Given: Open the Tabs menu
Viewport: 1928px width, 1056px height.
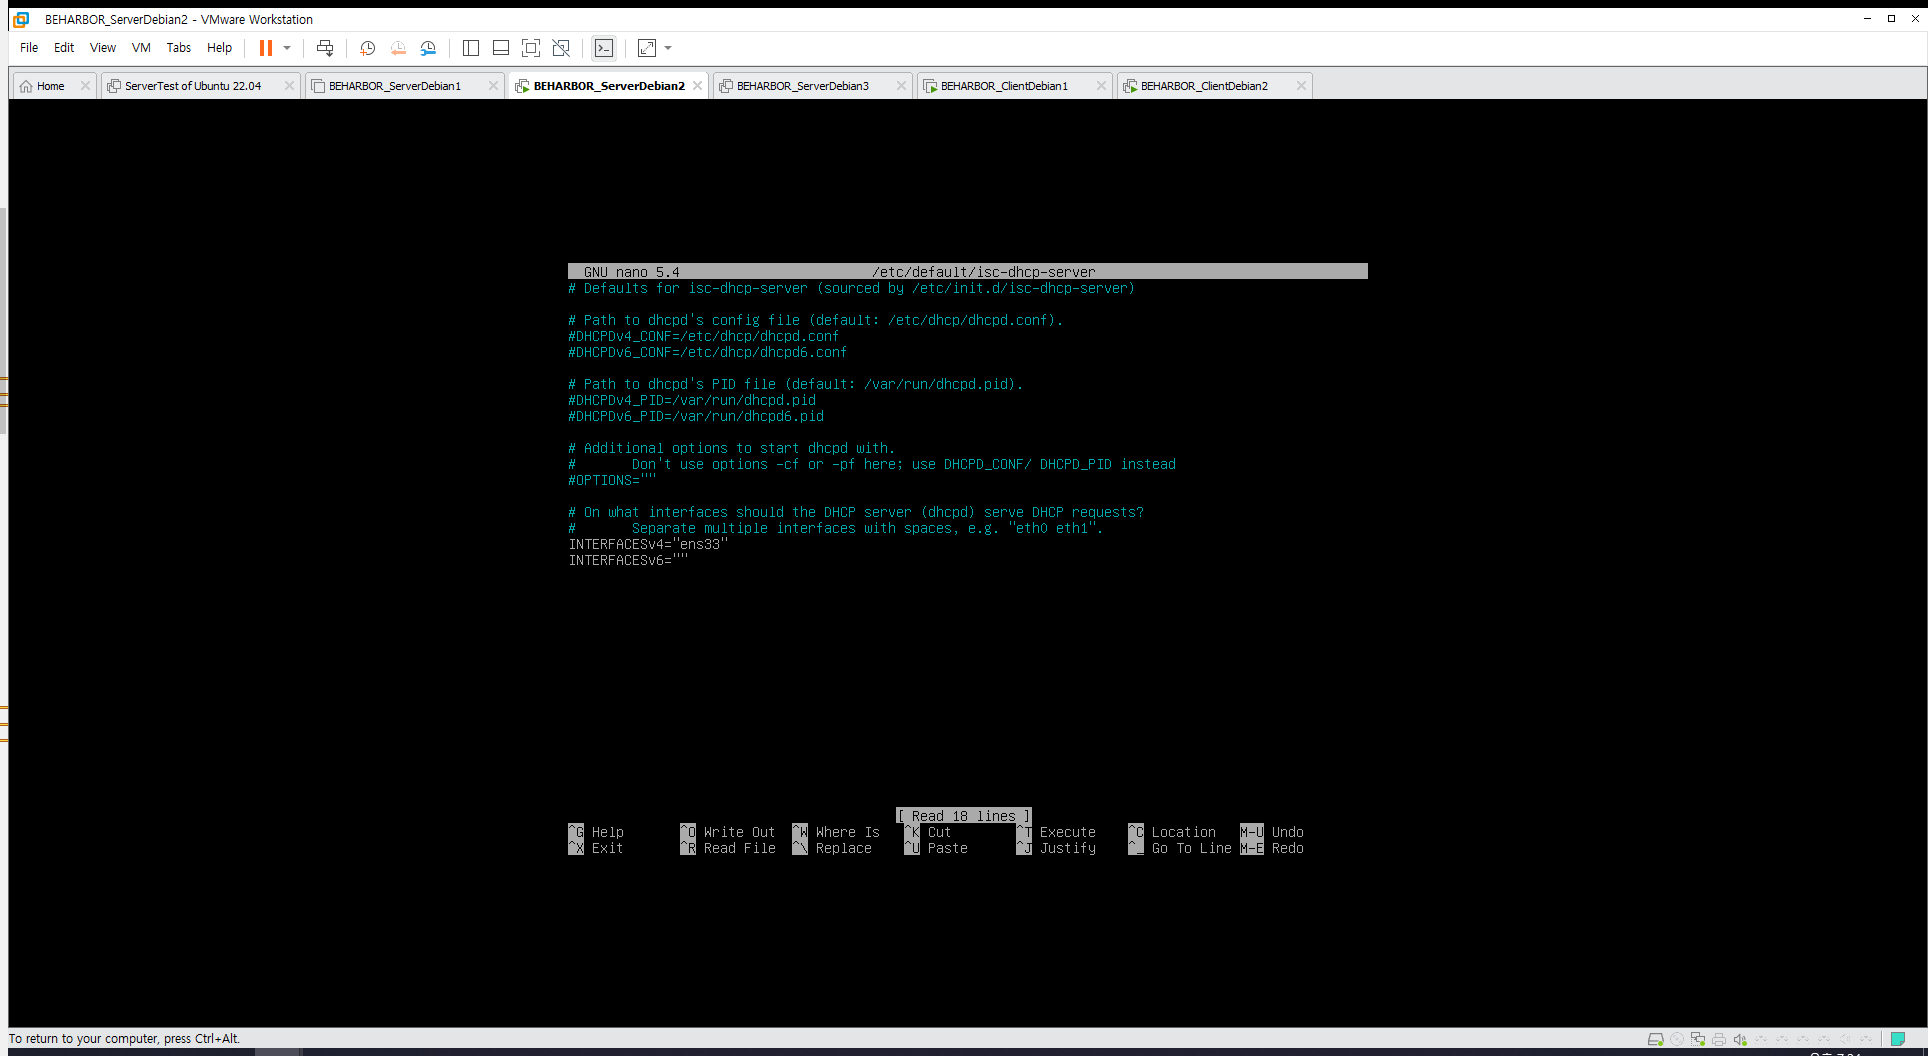Looking at the screenshot, I should [179, 47].
